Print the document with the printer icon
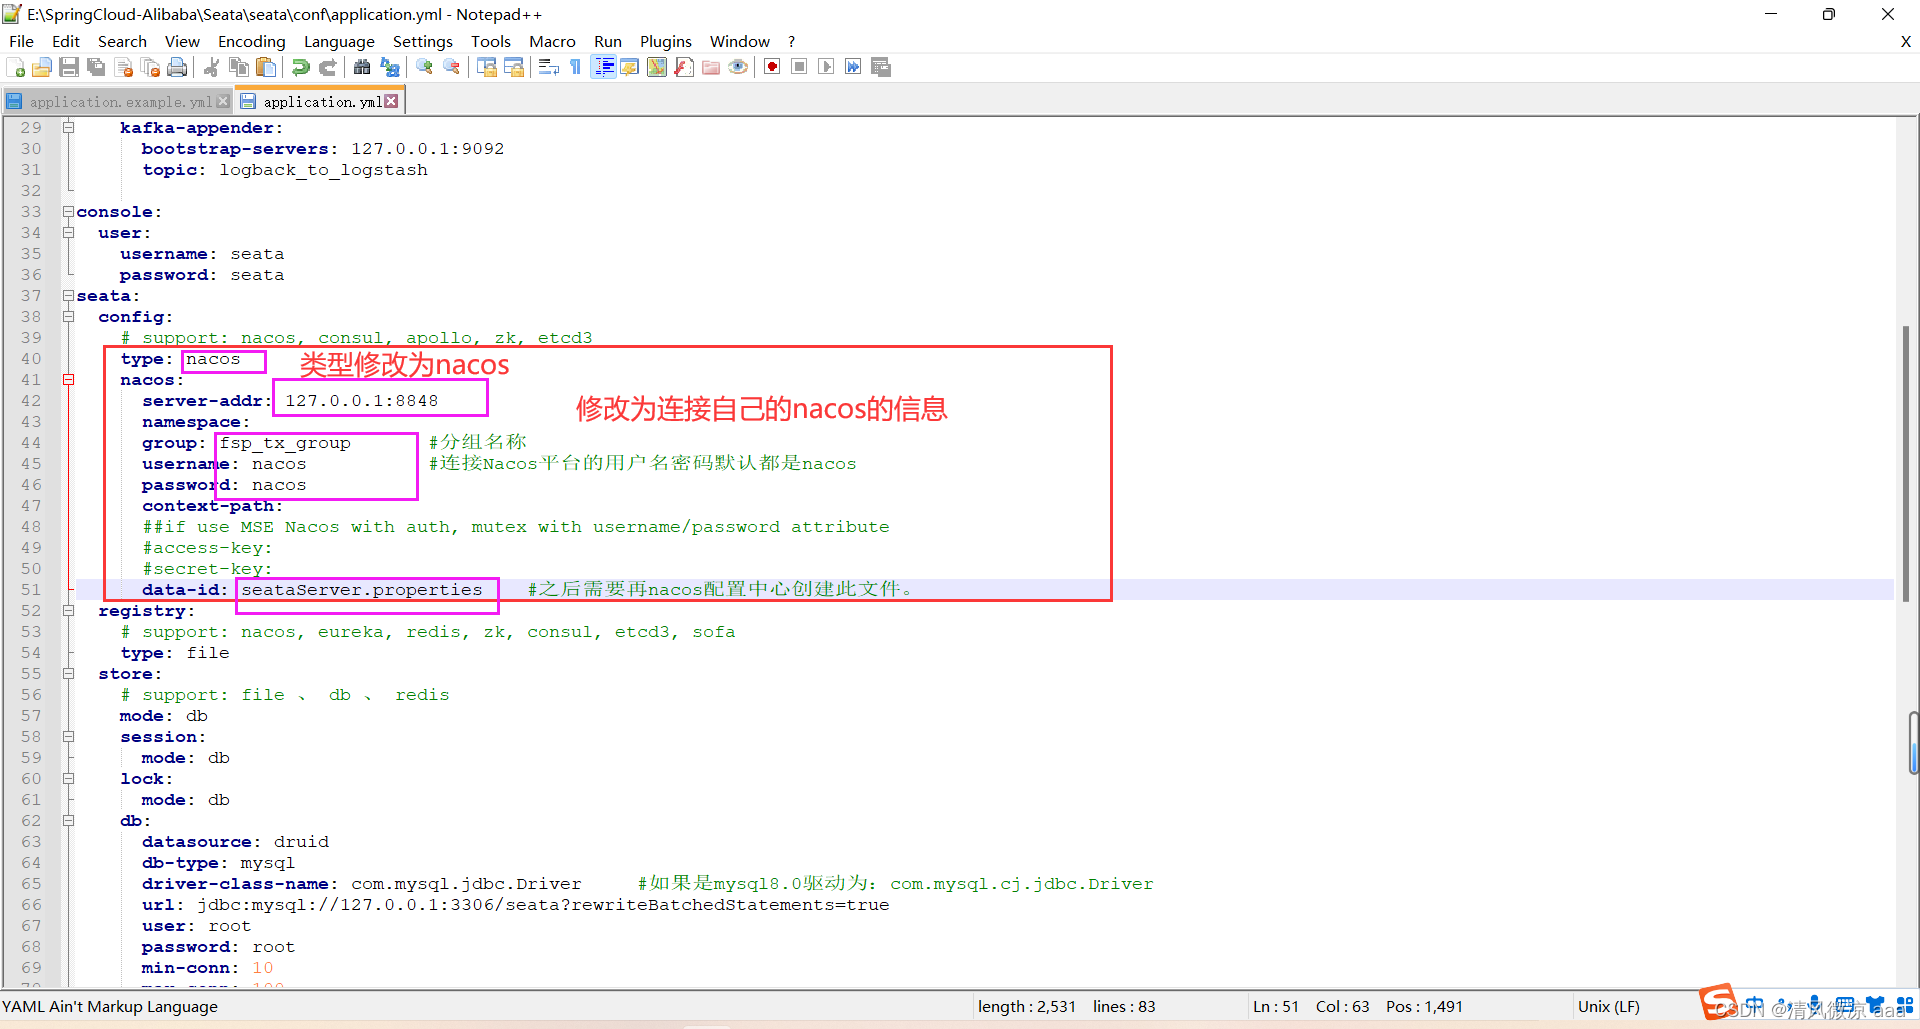This screenshot has width=1920, height=1029. [177, 67]
